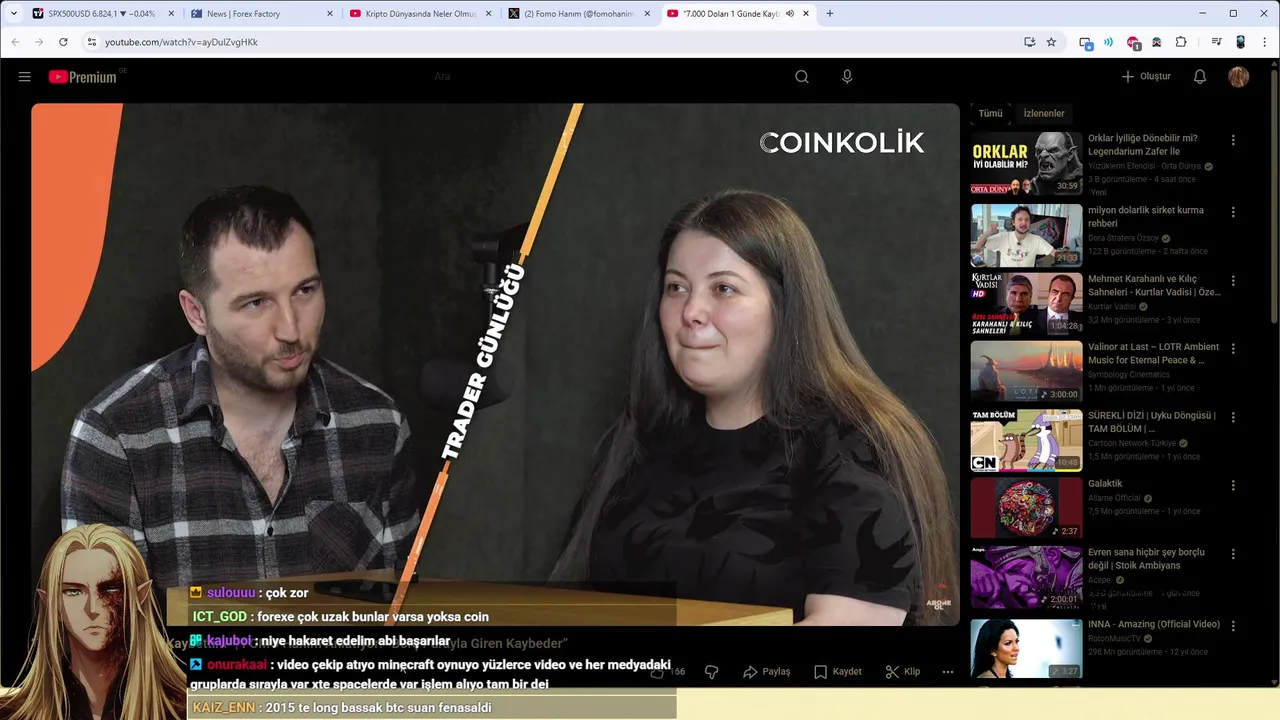Open YouTube notifications bell
Screen dimensions: 1280x720
click(1200, 77)
